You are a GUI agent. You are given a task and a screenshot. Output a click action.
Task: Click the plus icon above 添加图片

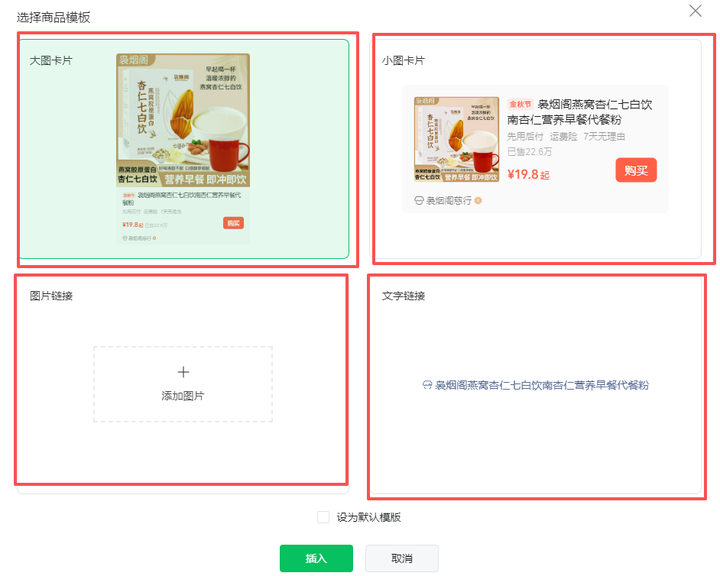183,372
